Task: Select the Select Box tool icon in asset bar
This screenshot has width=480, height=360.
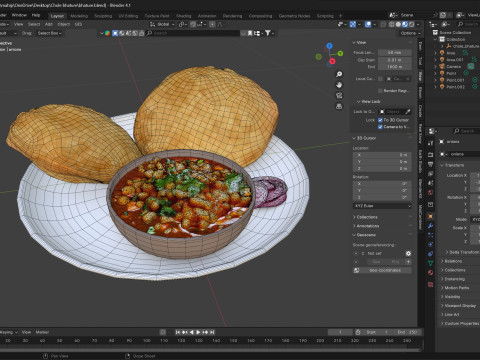Action: point(115,33)
